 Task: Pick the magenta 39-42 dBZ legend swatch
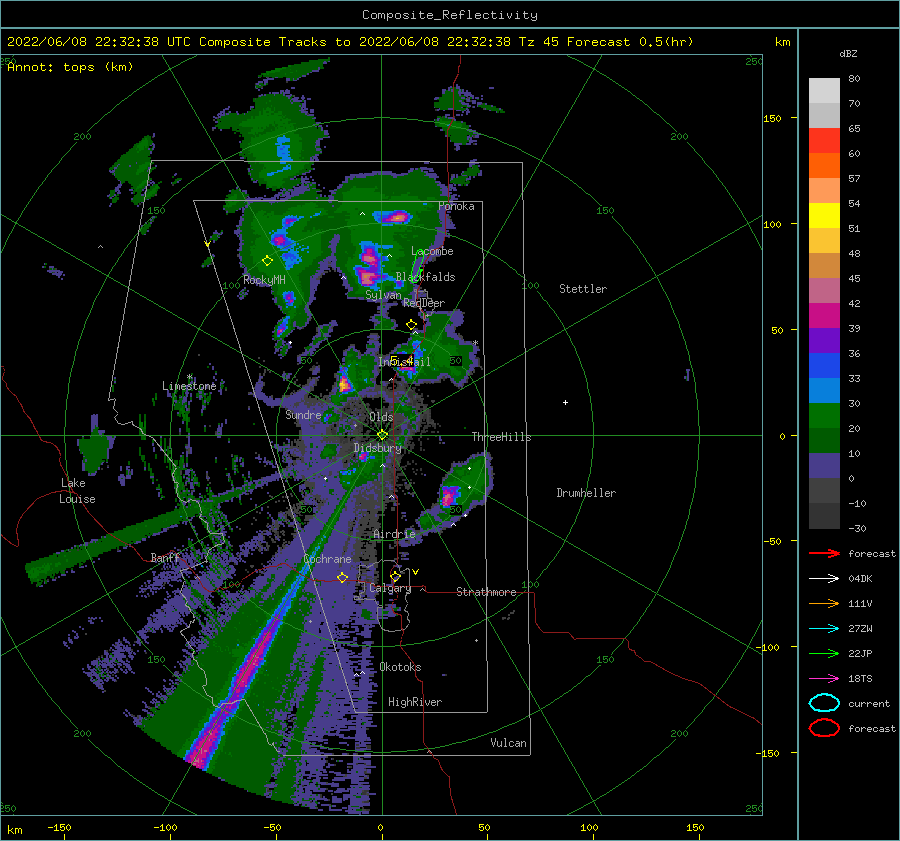(824, 316)
